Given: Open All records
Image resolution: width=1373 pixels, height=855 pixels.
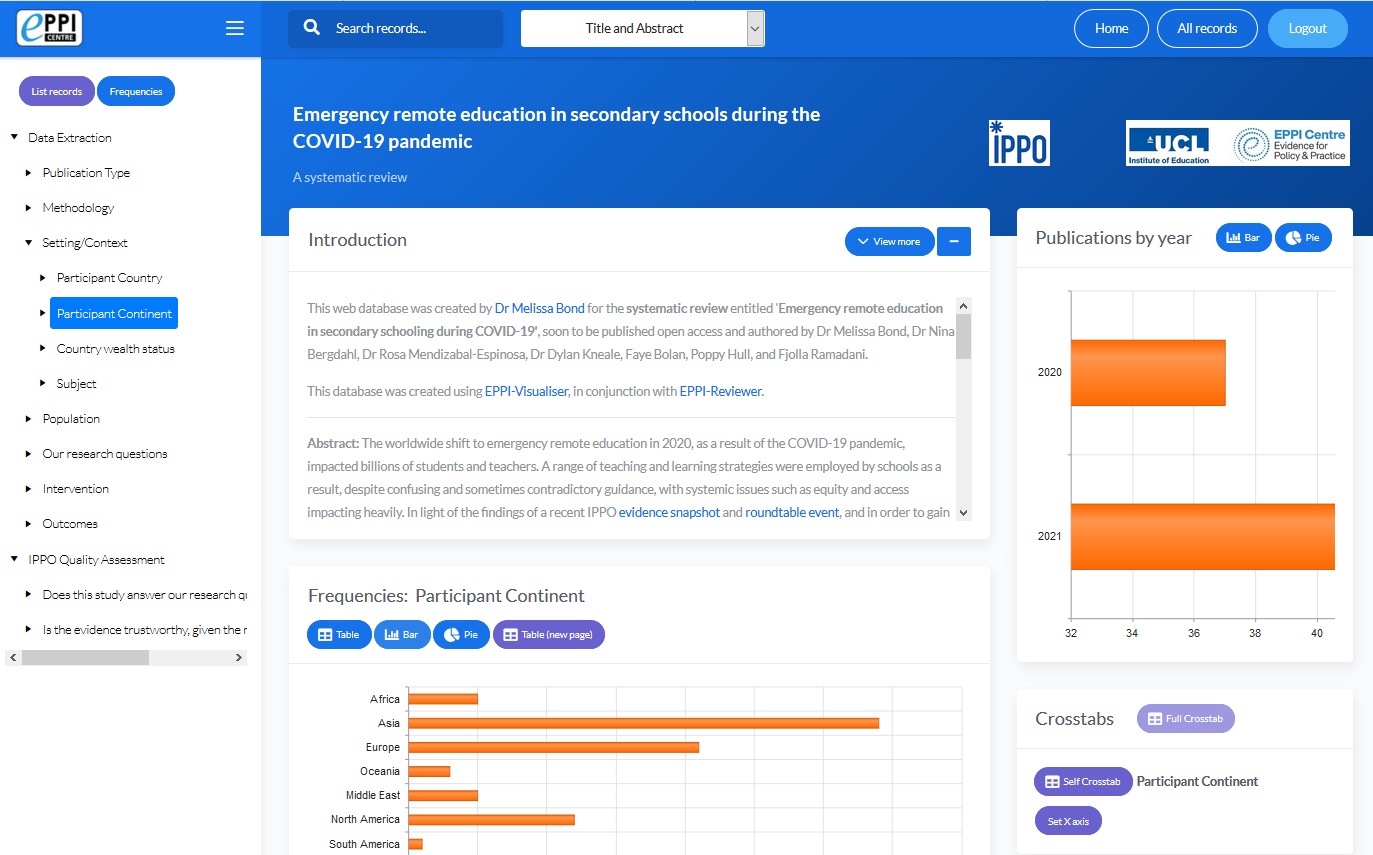Looking at the screenshot, I should click(1207, 28).
